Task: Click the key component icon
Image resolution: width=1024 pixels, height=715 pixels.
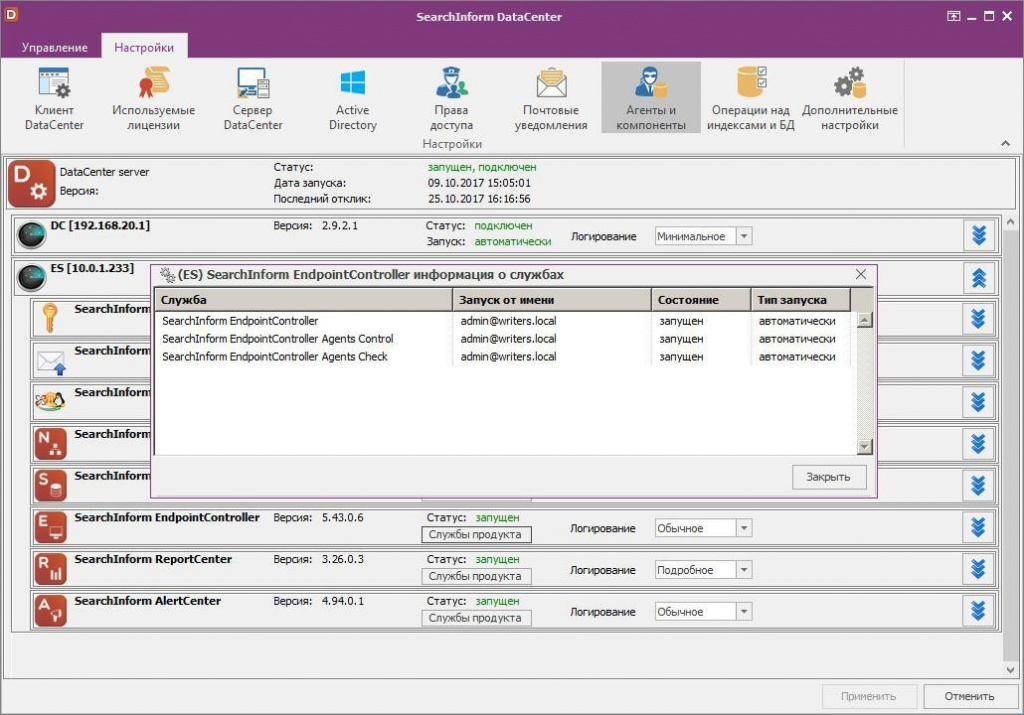Action: tap(50, 318)
